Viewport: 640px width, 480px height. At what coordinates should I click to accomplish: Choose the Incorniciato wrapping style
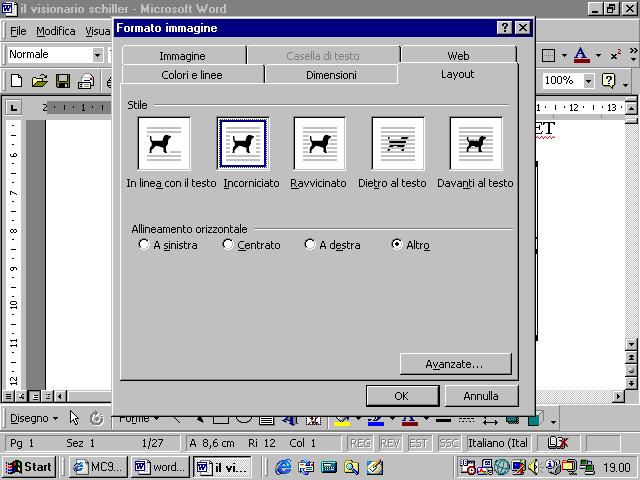coord(243,143)
